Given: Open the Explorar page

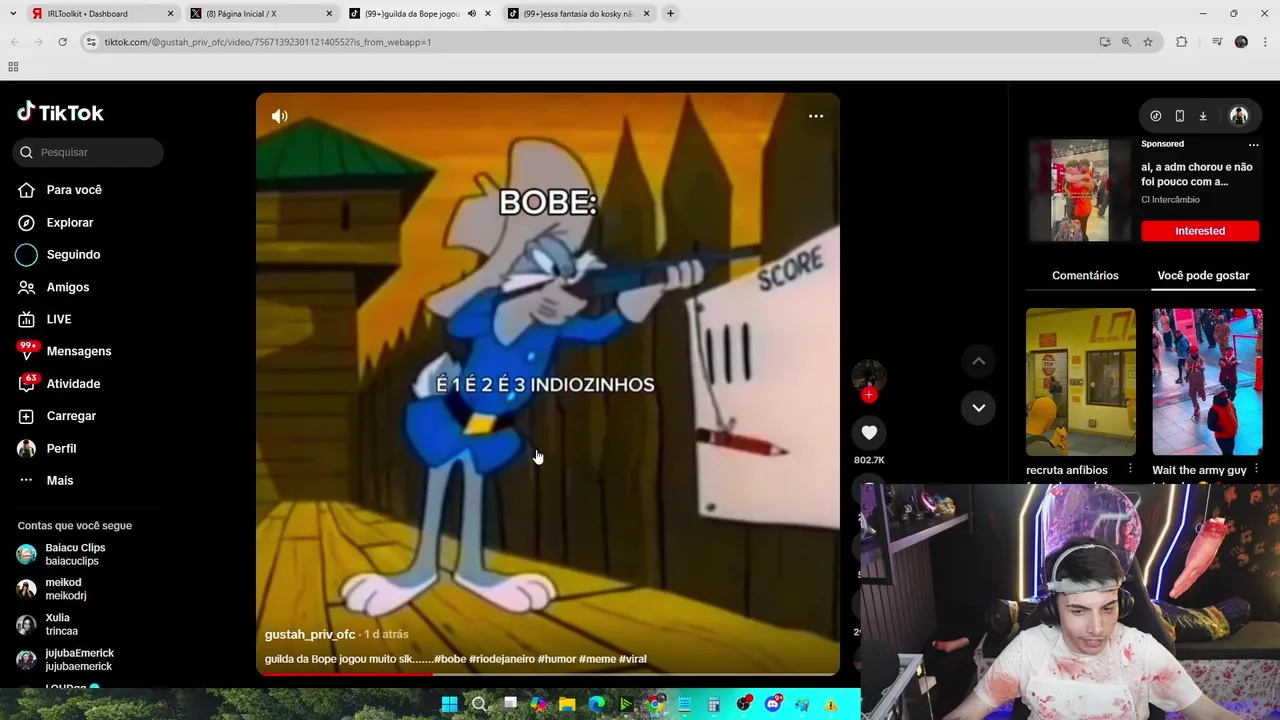Looking at the screenshot, I should click(56, 222).
